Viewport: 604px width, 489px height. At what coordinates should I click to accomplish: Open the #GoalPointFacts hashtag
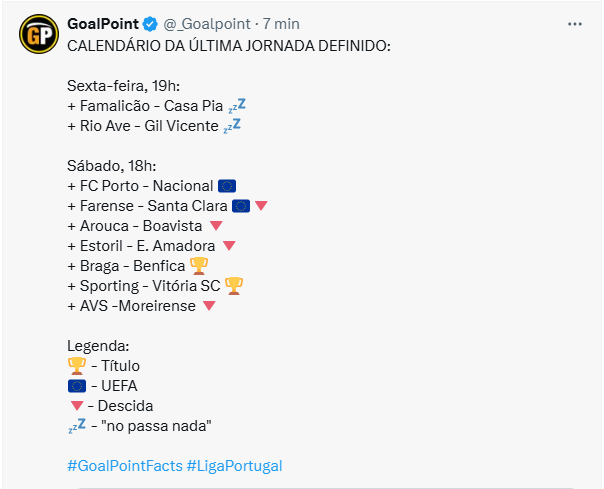[125, 466]
